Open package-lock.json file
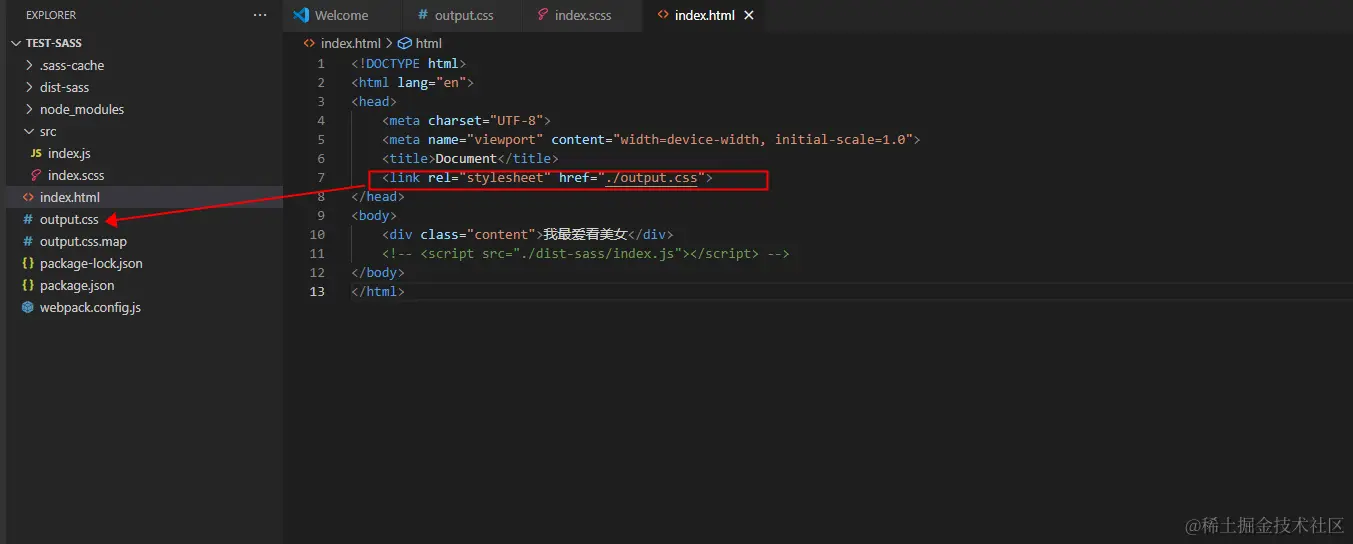Screen dimensions: 1353x544 point(91,263)
